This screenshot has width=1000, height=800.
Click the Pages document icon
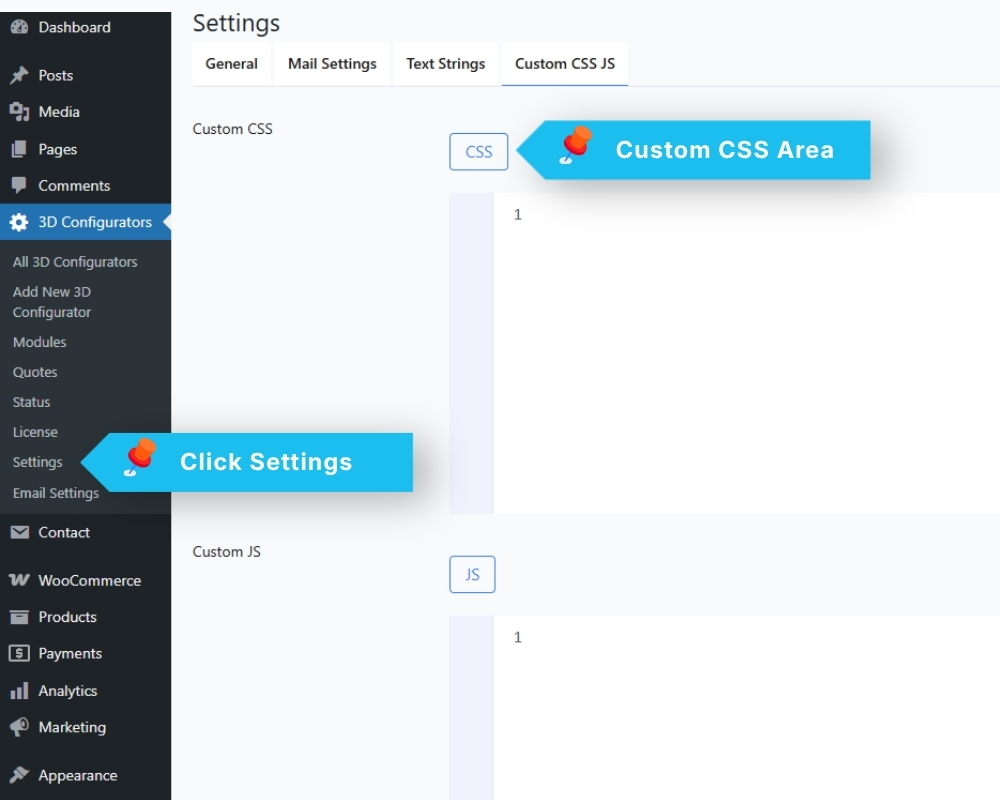pyautogui.click(x=19, y=149)
